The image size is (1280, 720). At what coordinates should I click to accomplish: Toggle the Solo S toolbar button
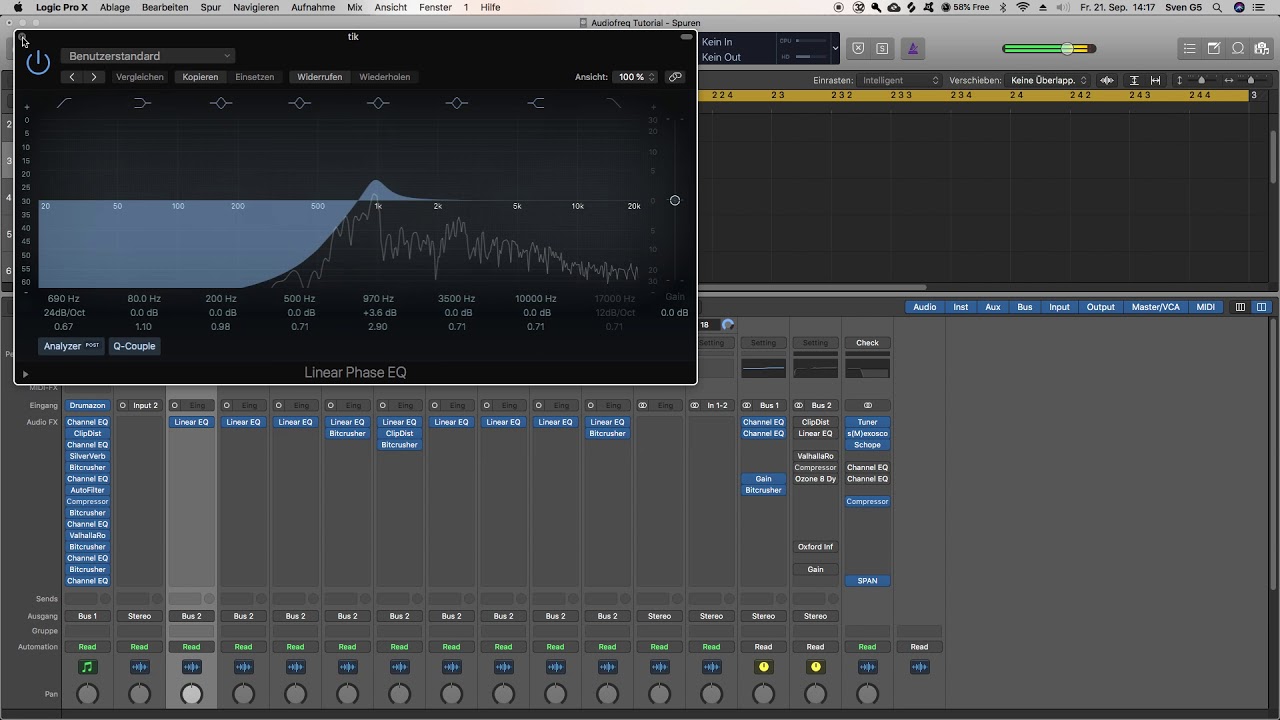coord(882,48)
